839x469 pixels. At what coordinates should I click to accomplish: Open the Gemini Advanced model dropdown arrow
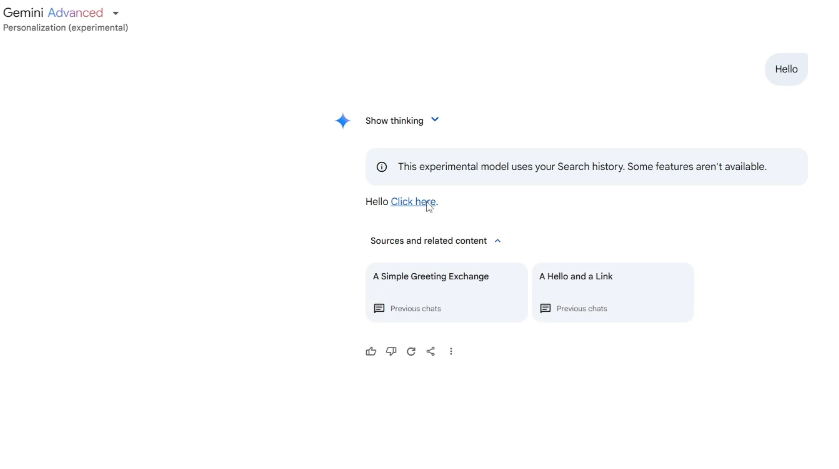(x=116, y=14)
